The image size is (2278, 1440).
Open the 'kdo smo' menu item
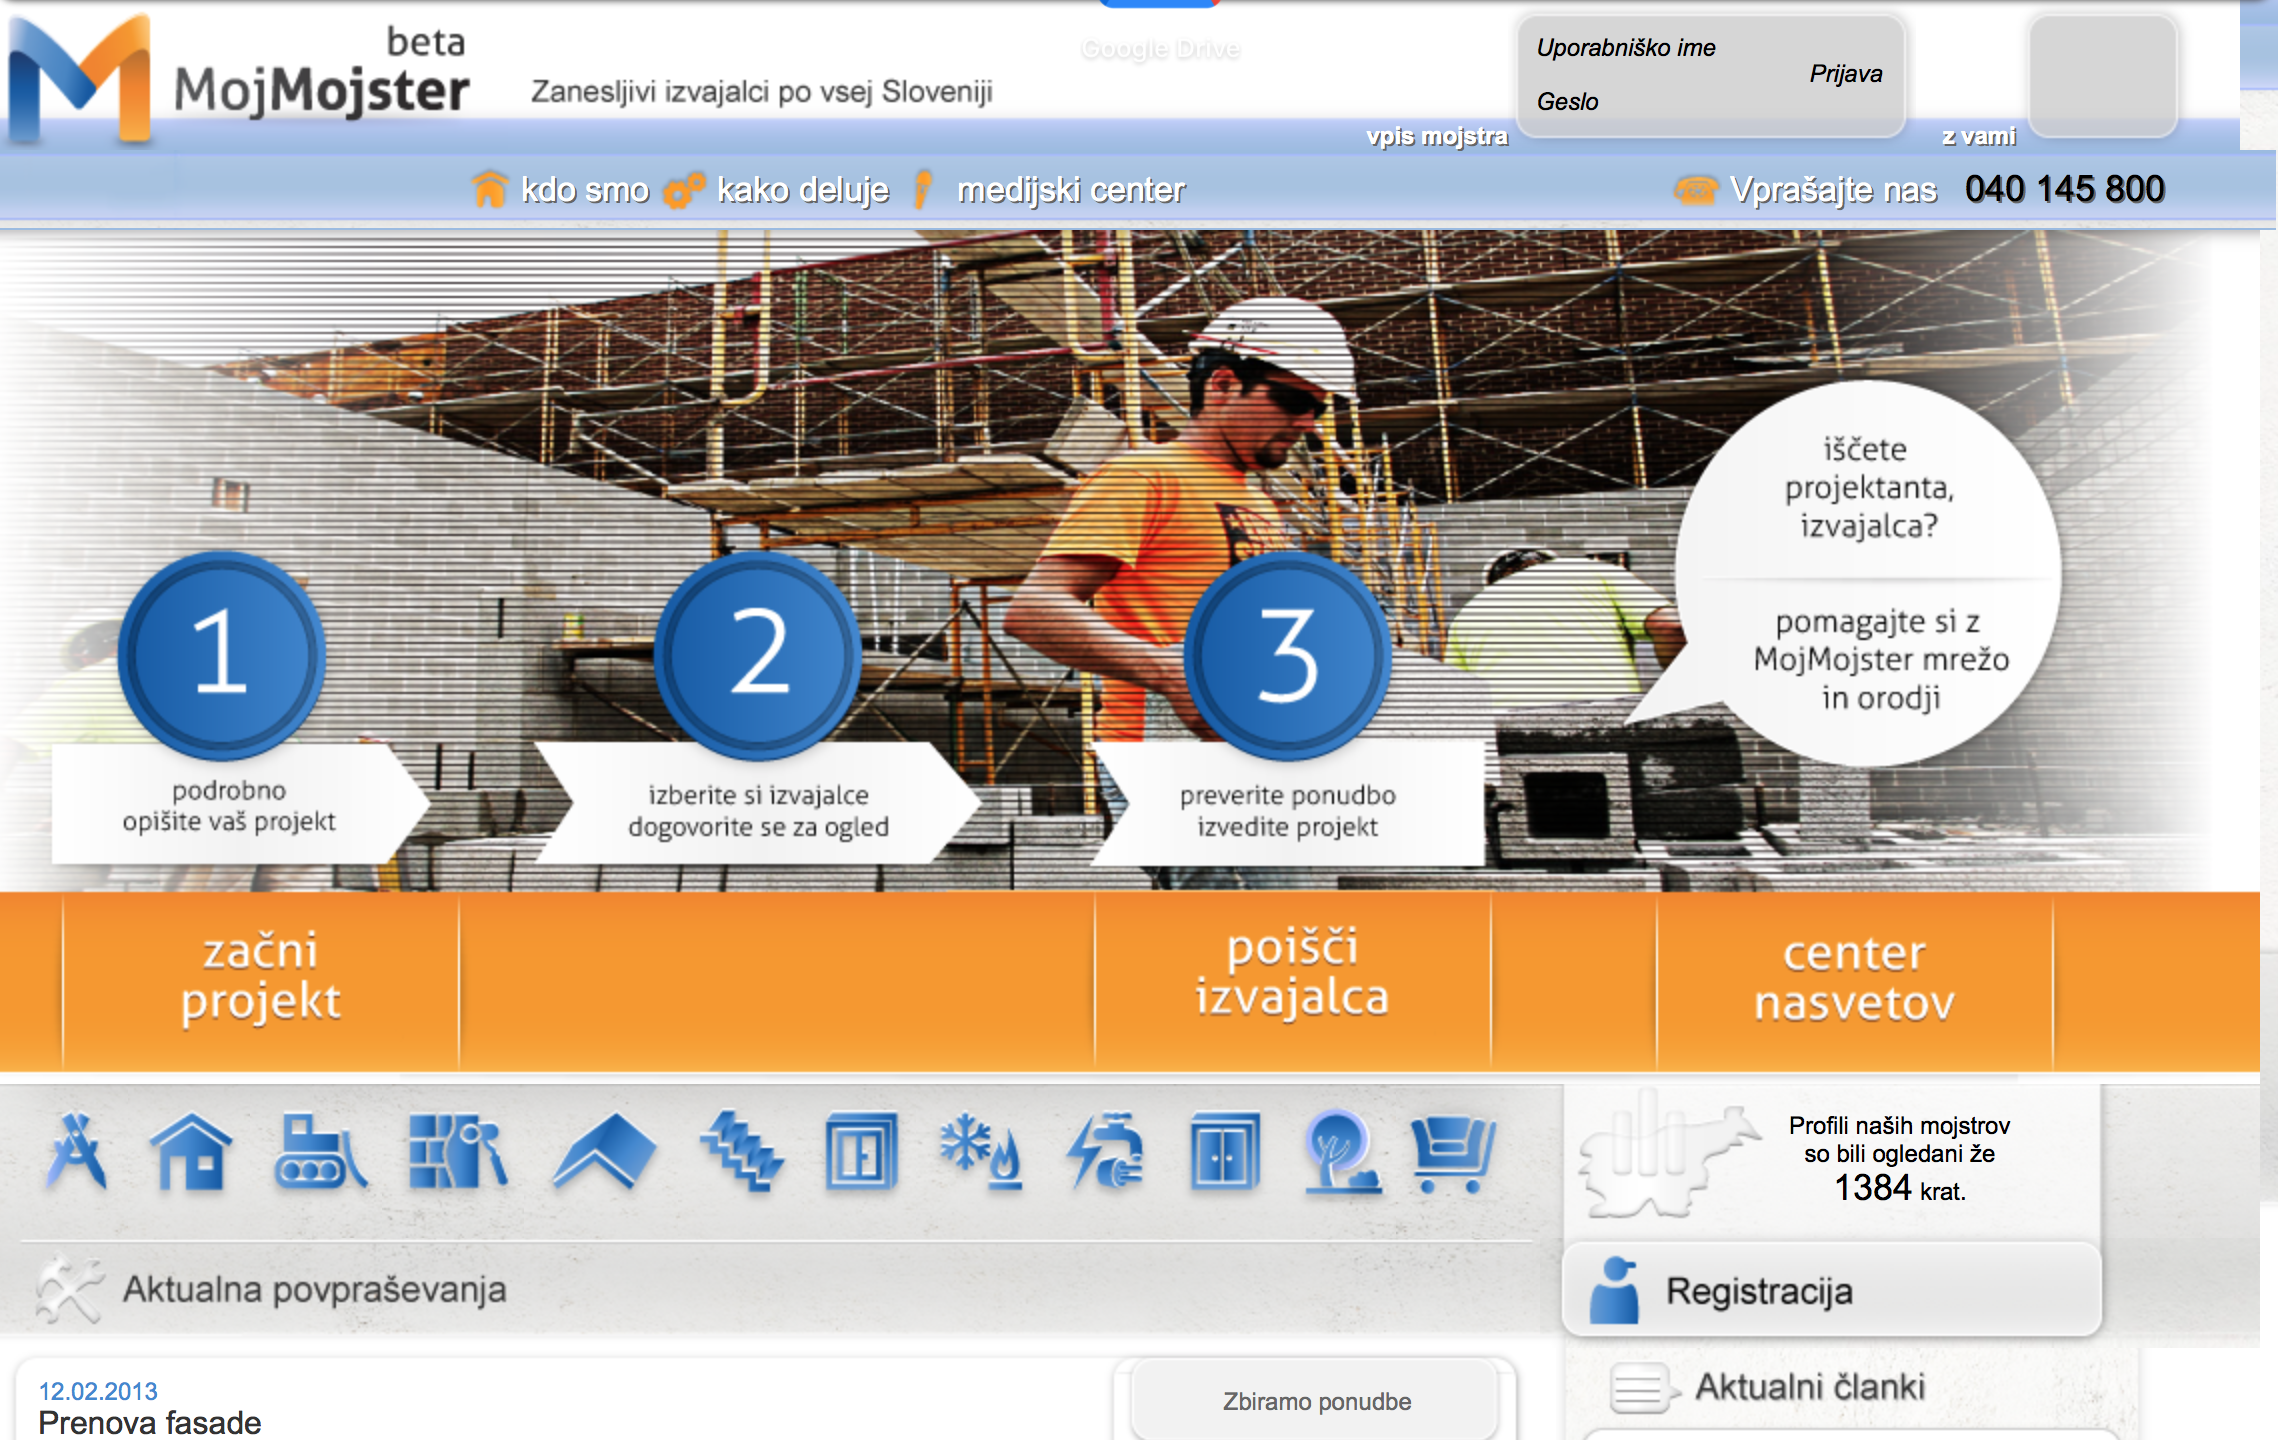[584, 190]
